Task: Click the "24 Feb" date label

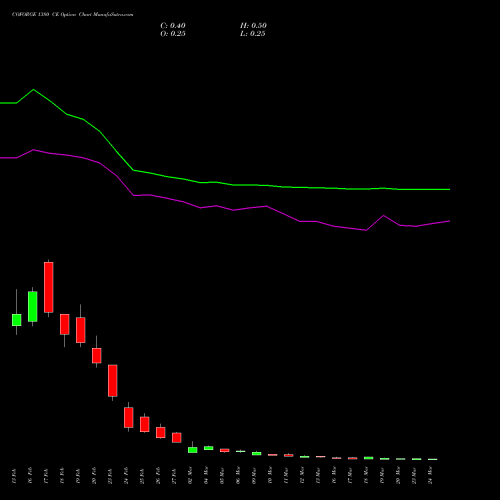Action: pyautogui.click(x=126, y=476)
